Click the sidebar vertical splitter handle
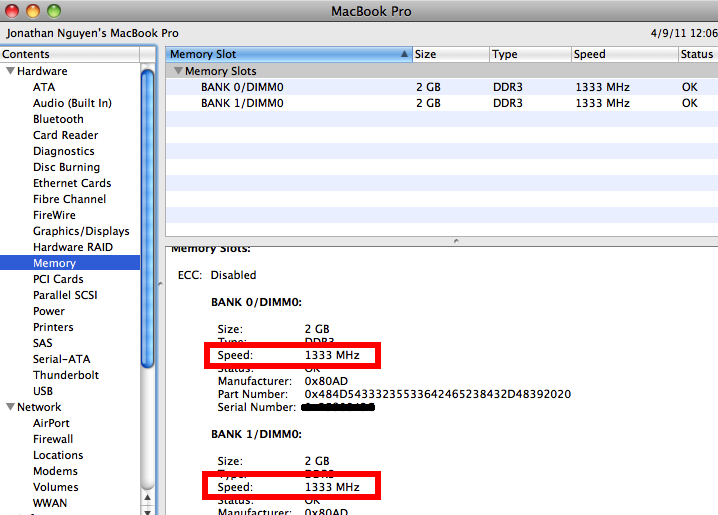Screen dimensions: 718x515 coord(160,284)
